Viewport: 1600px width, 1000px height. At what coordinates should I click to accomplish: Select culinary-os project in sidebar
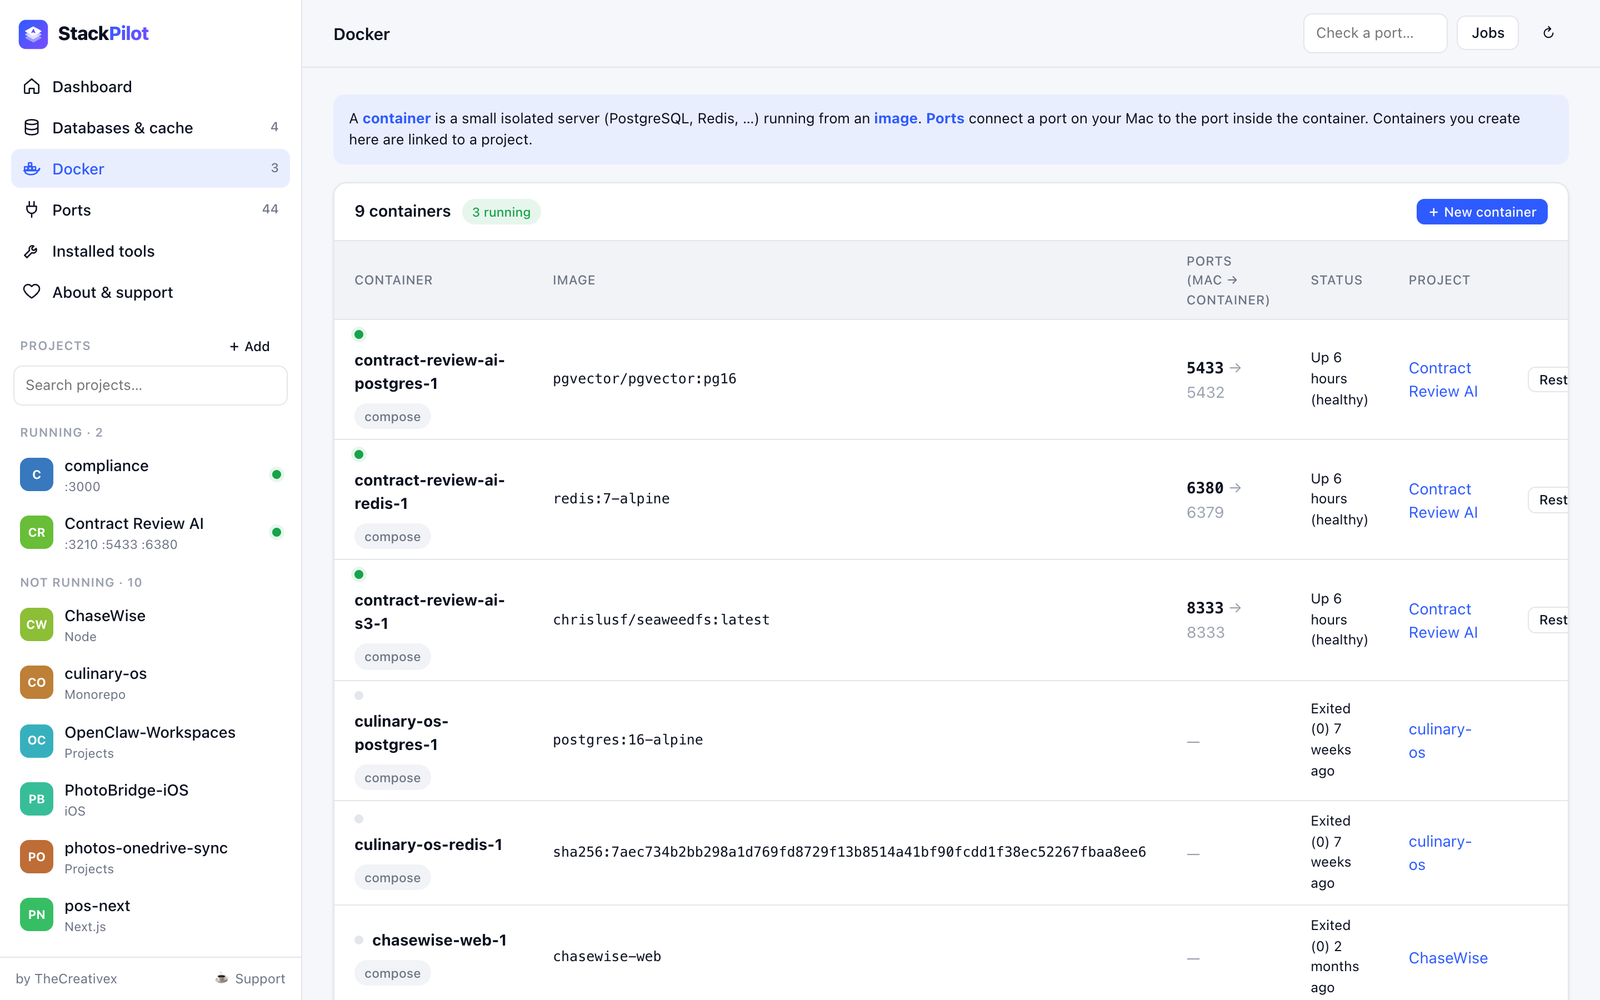point(150,683)
